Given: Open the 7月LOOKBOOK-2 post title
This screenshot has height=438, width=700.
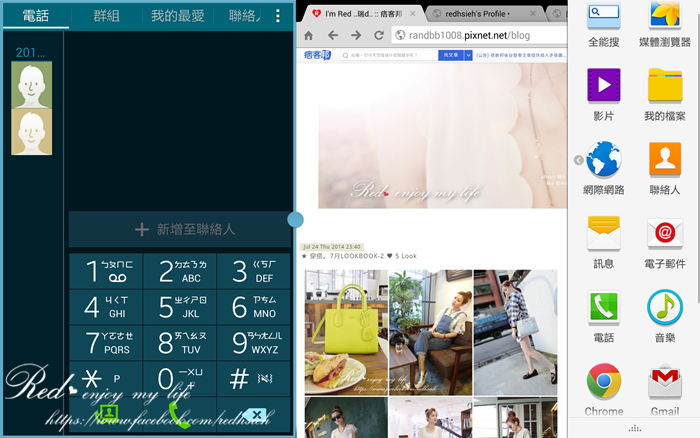Looking at the screenshot, I should [x=359, y=256].
